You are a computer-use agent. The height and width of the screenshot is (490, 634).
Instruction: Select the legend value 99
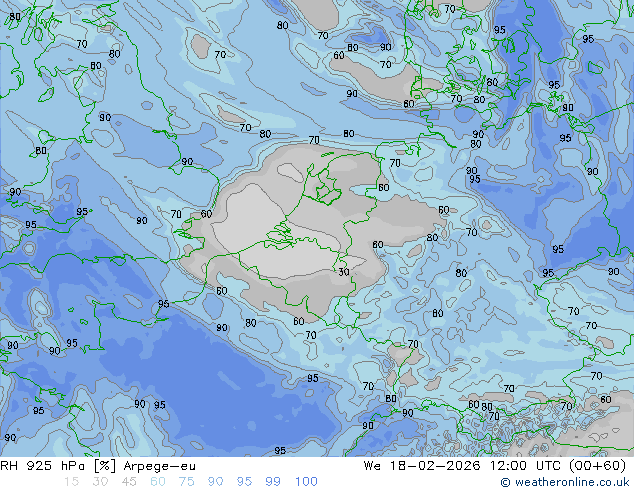pos(273,482)
